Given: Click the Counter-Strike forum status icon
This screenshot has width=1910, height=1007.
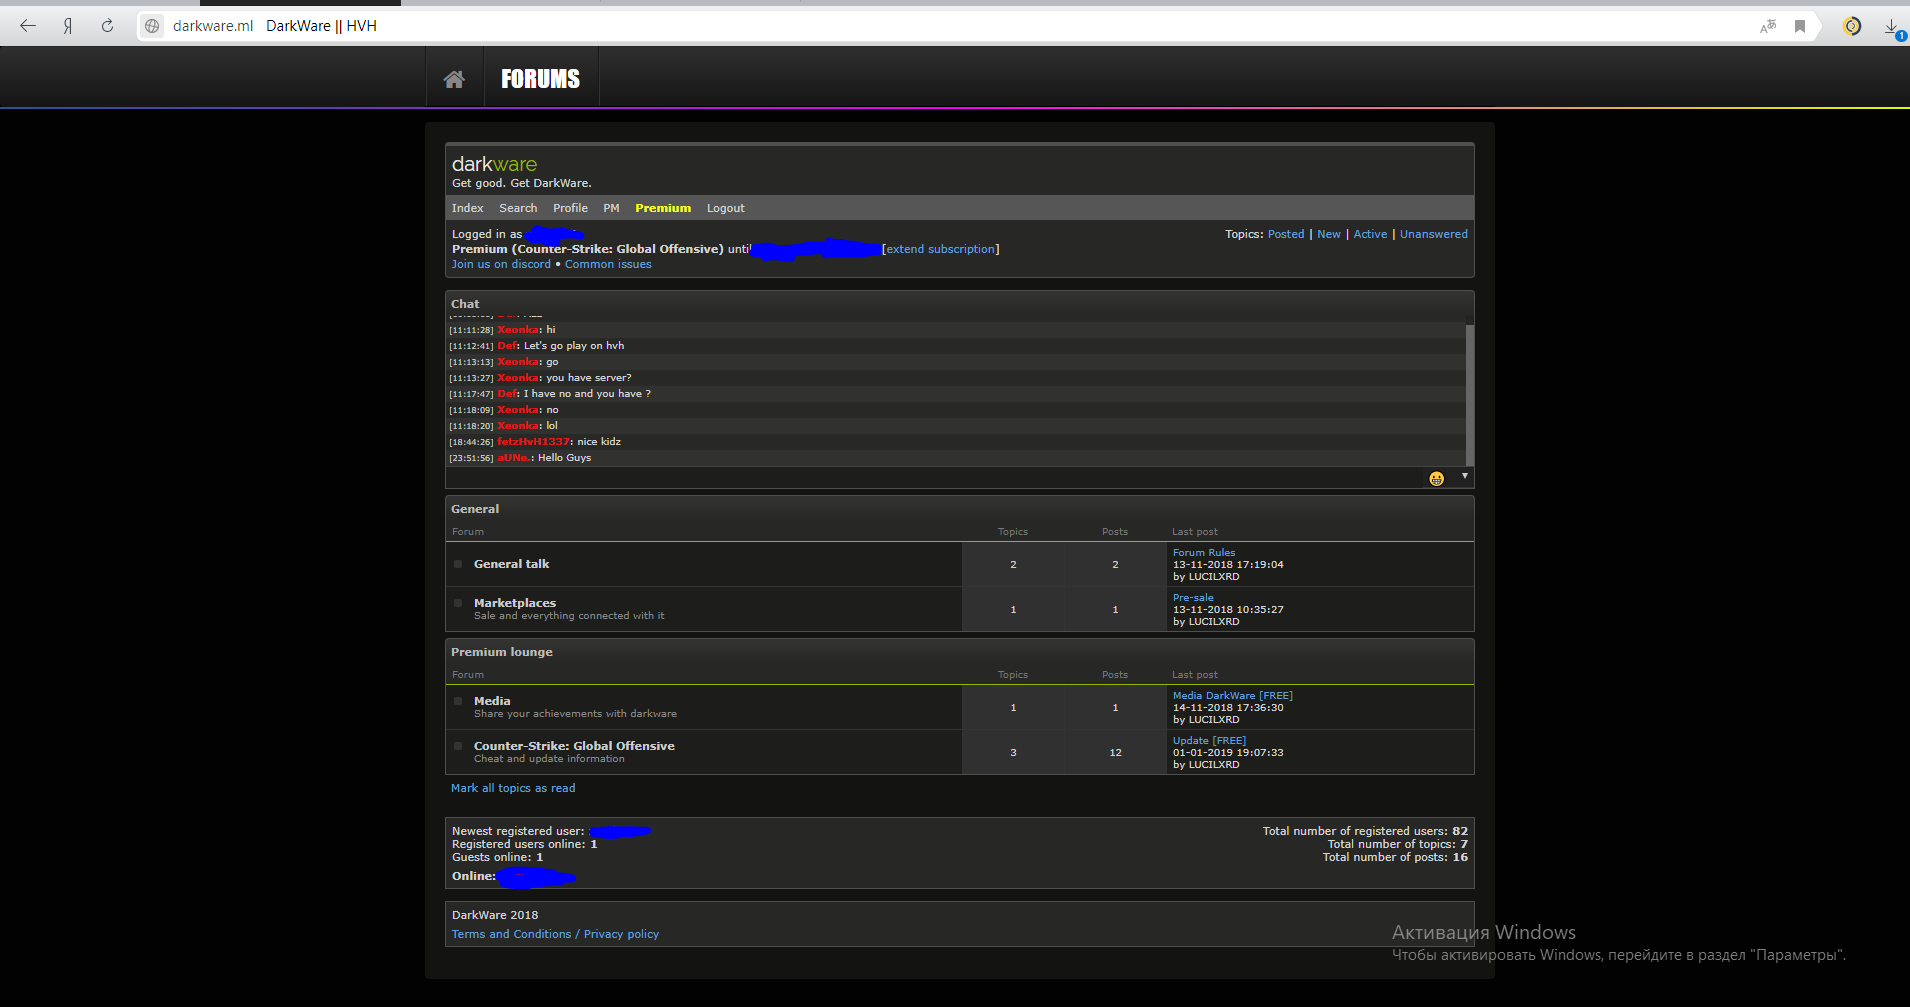Looking at the screenshot, I should [x=458, y=746].
